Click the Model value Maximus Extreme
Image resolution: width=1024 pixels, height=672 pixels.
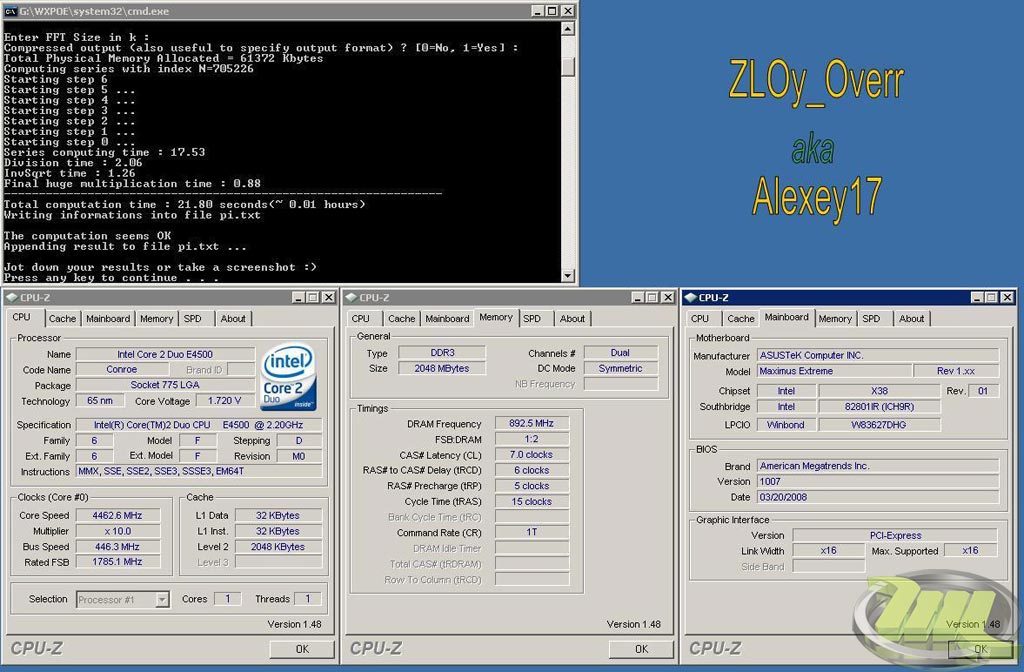coord(834,371)
